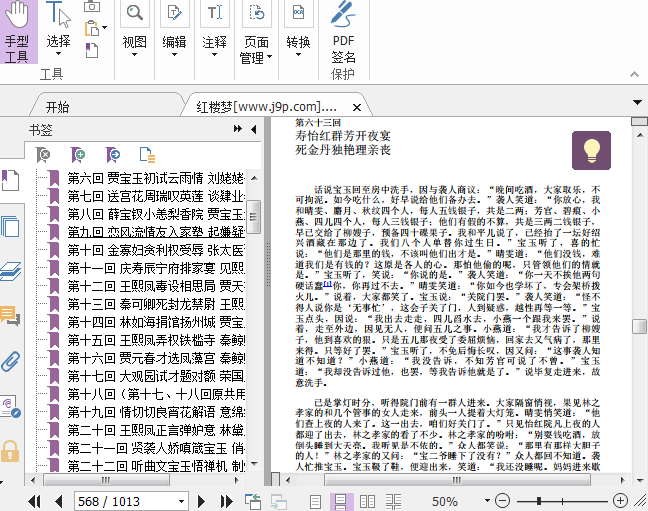Open the page thumbnails side panel icon
The image size is (648, 511).
(x=10, y=227)
